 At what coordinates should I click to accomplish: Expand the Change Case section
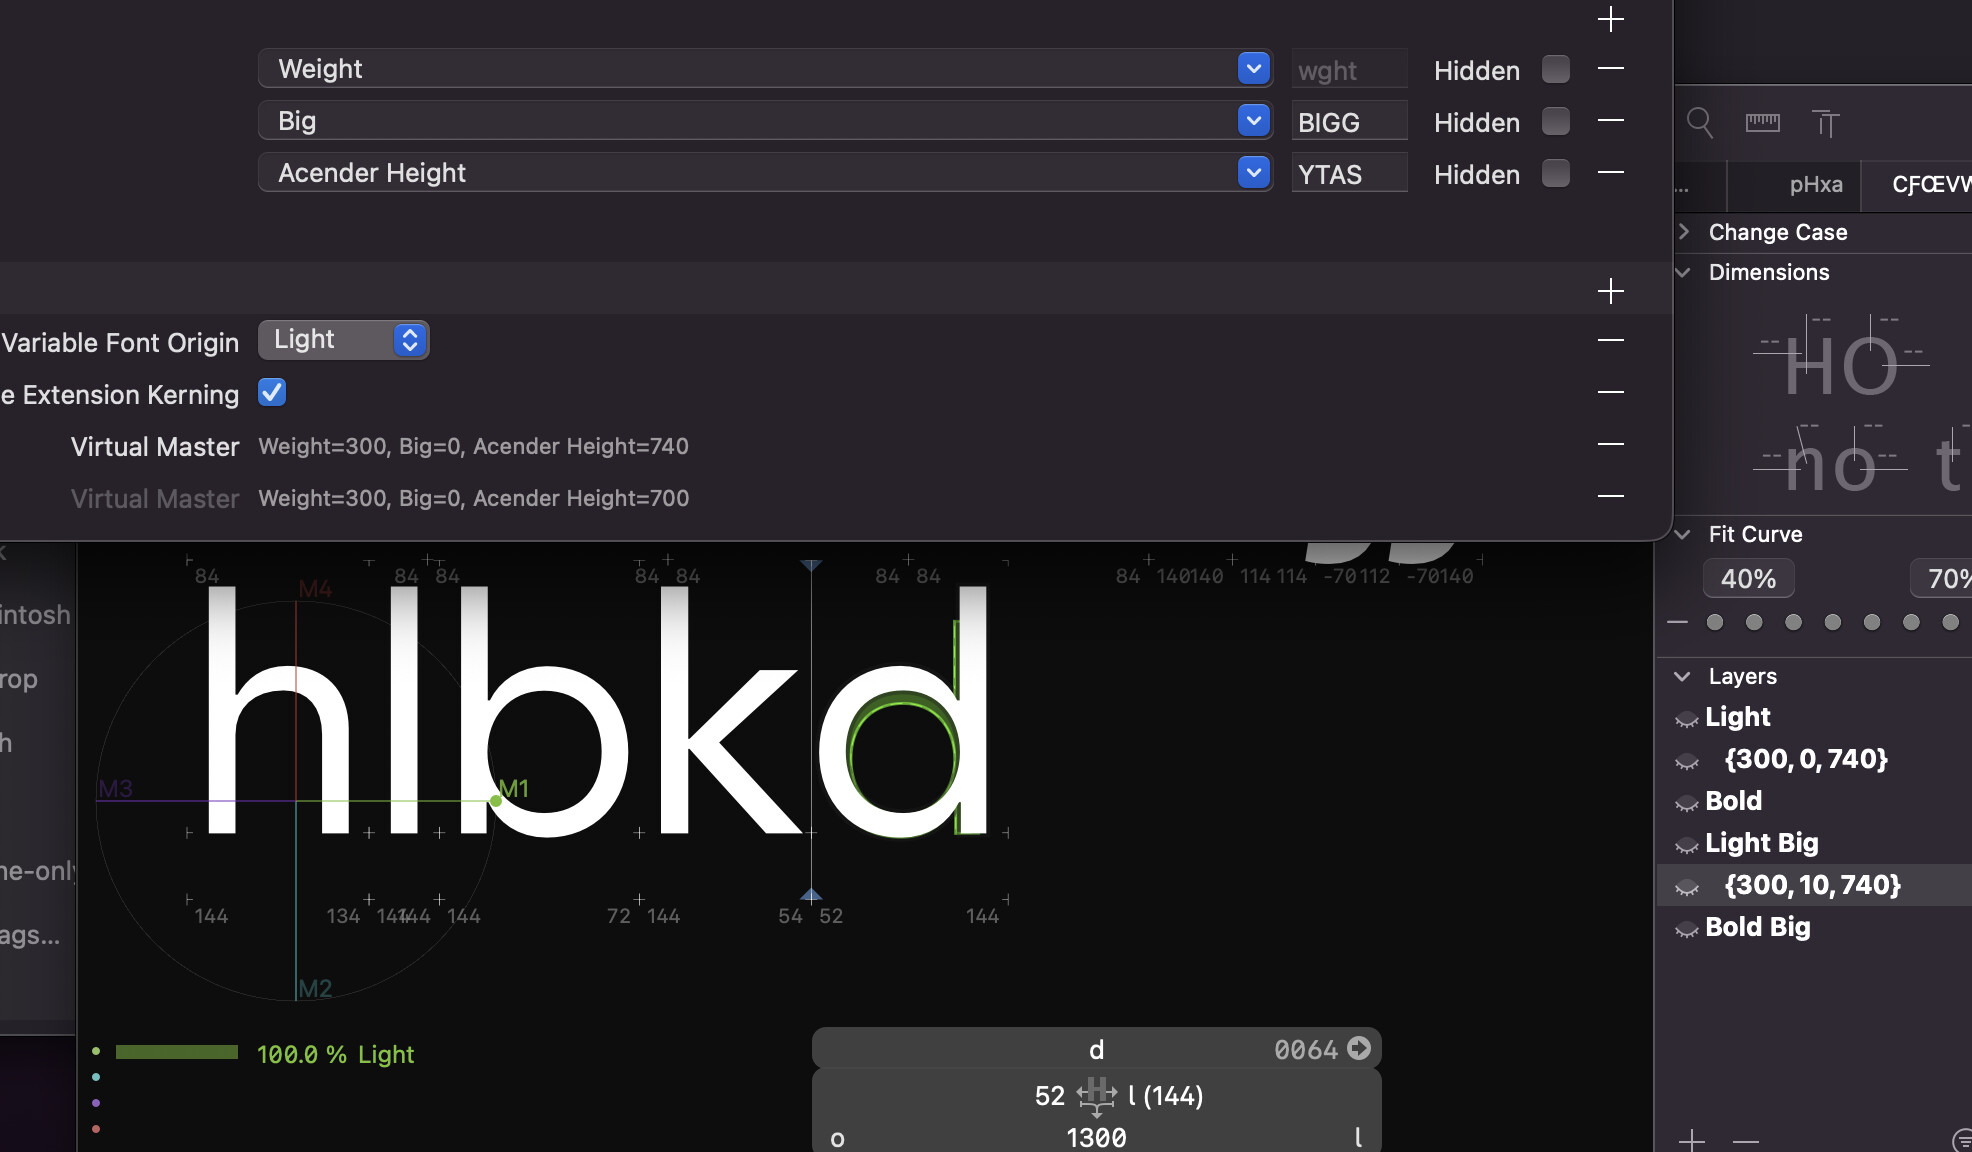click(1684, 232)
